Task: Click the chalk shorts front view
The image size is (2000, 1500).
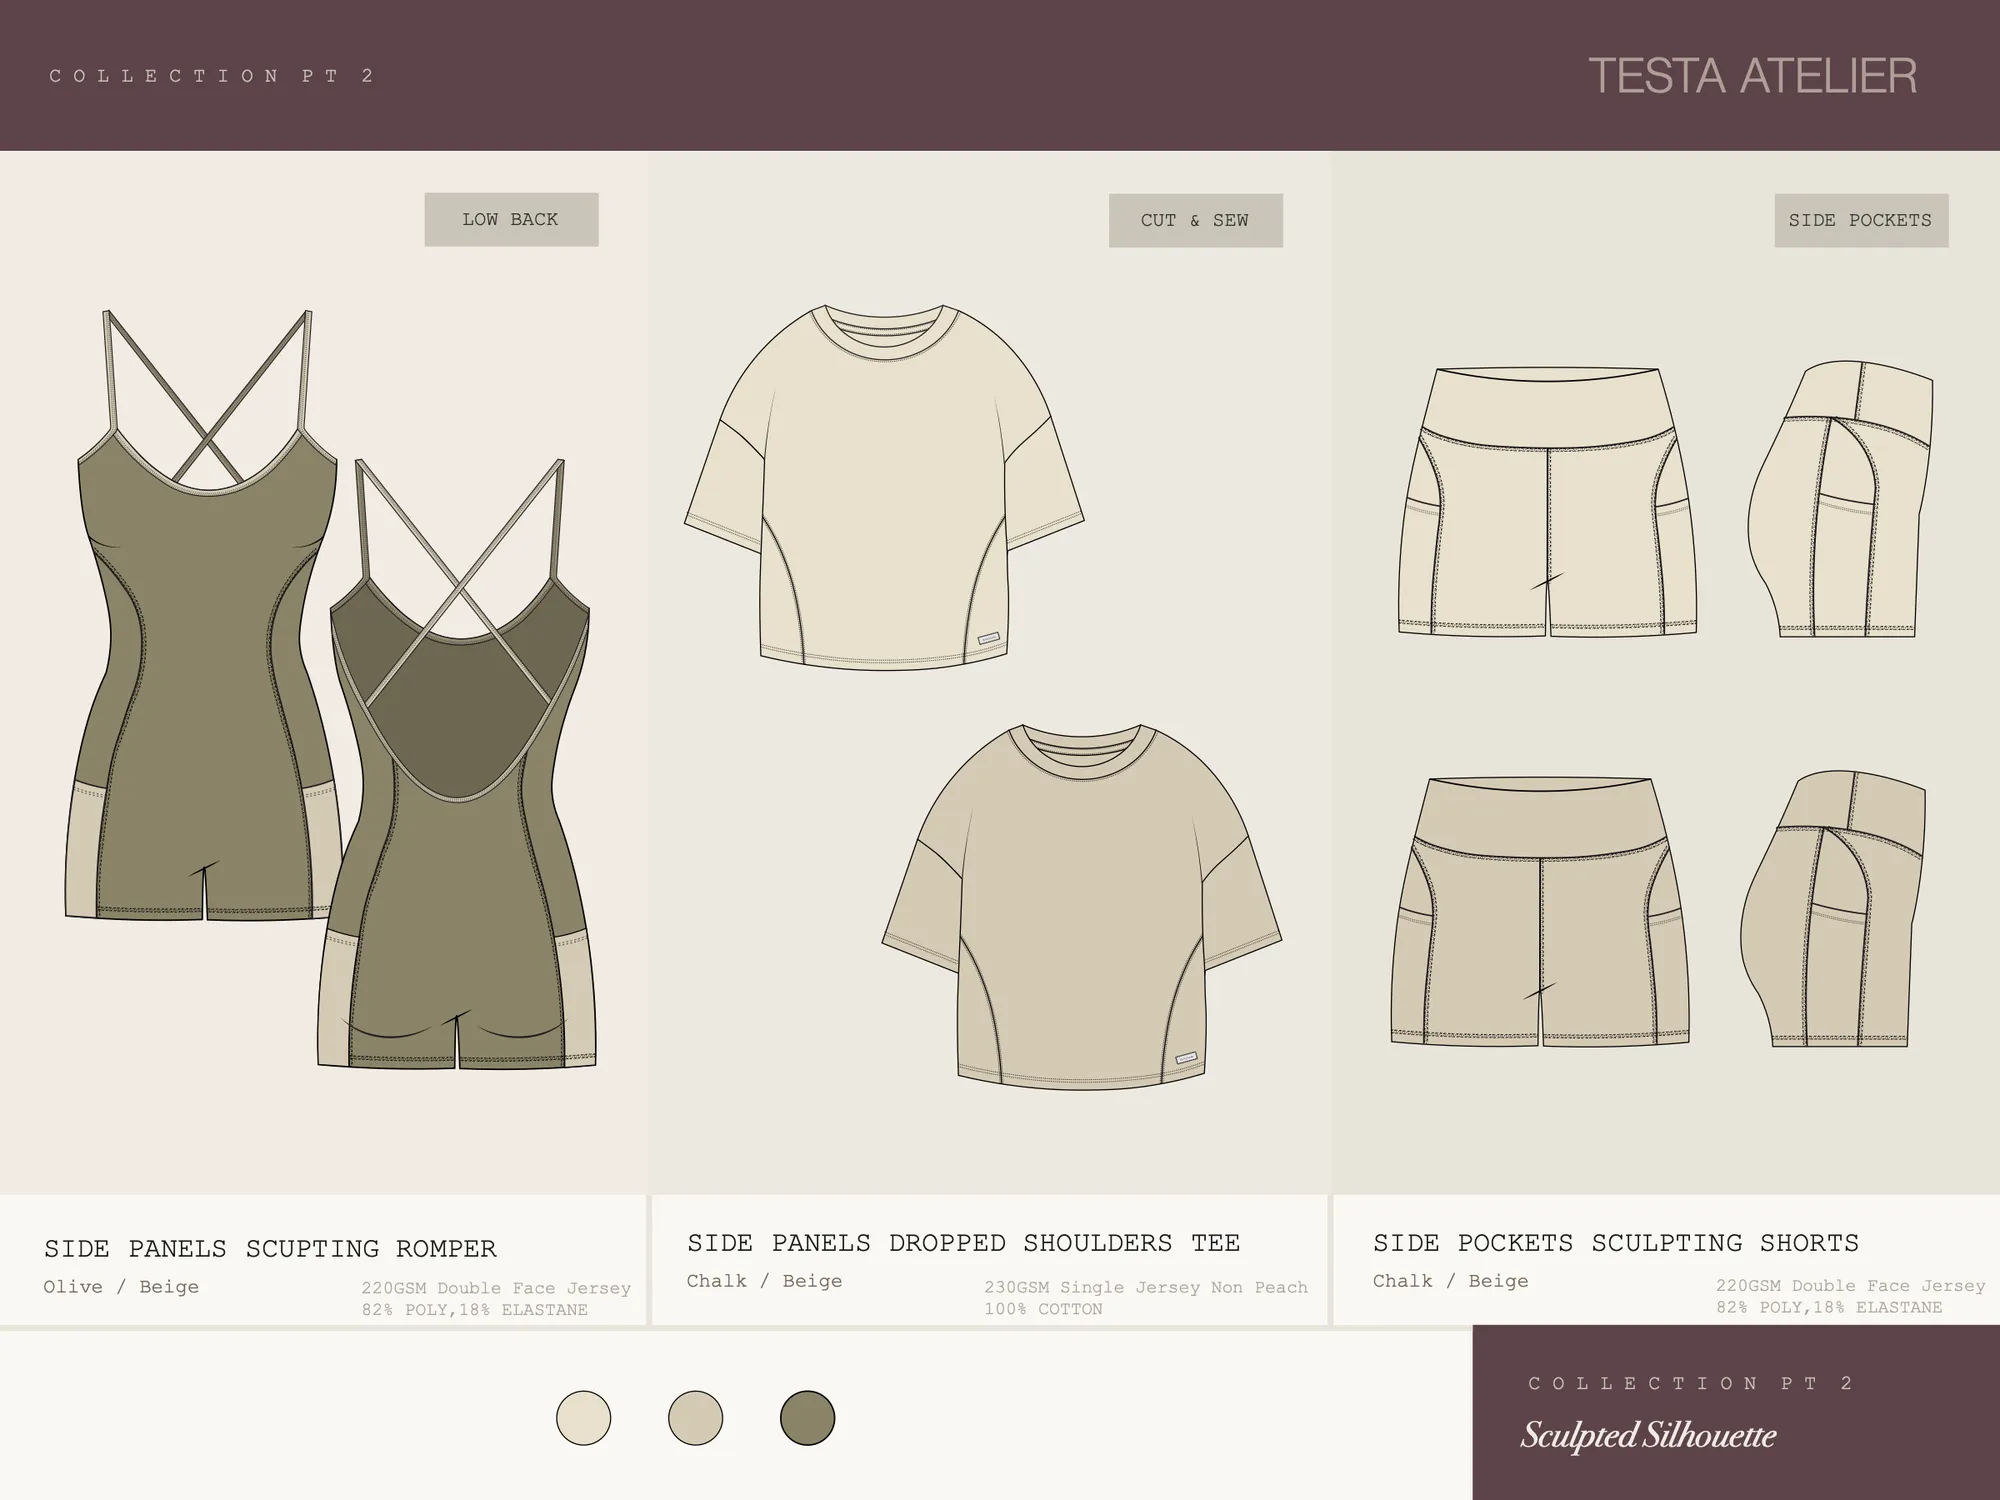Action: pos(1548,503)
